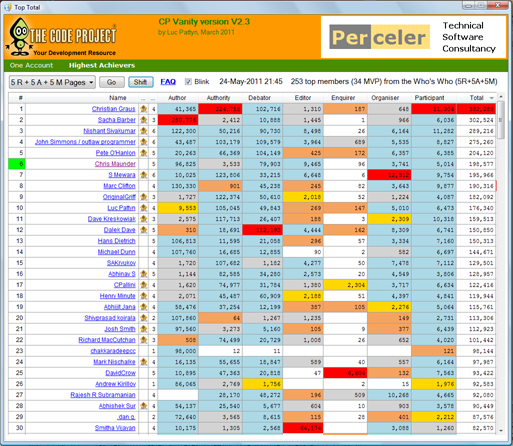The width and height of the screenshot is (513, 446).
Task: Select red Author cell 280,776
Action: (178, 120)
